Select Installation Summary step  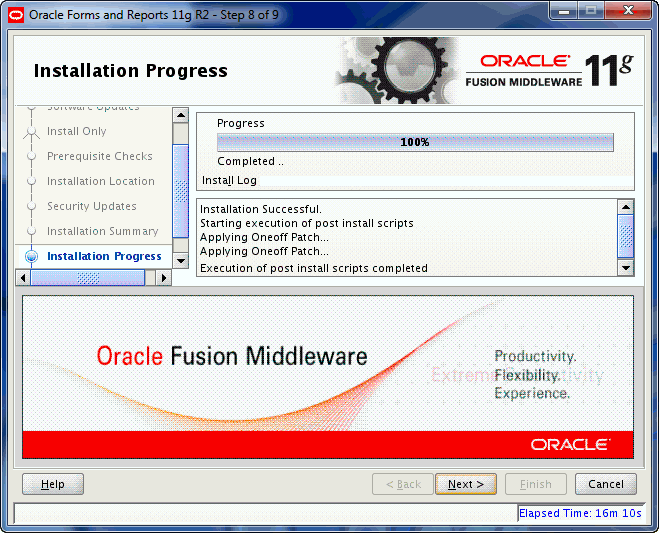coord(103,231)
